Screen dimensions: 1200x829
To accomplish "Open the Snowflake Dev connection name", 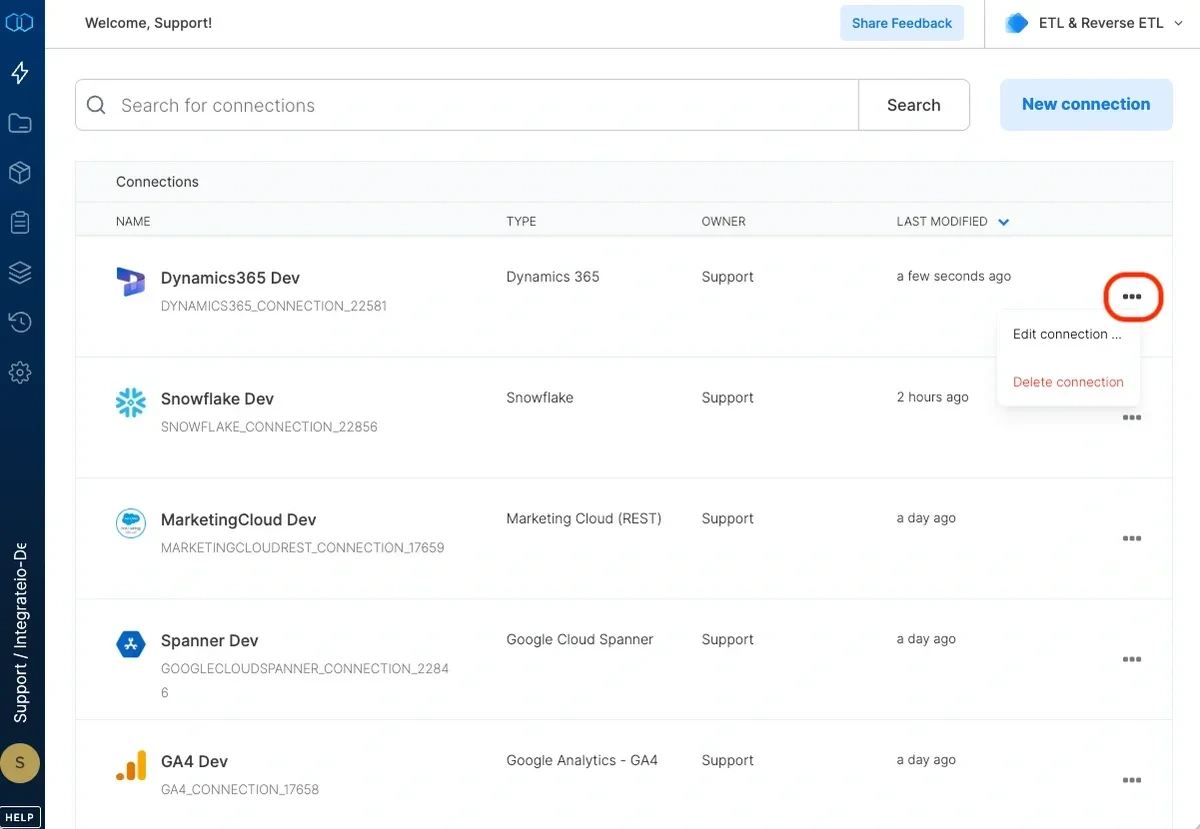I will pyautogui.click(x=217, y=399).
